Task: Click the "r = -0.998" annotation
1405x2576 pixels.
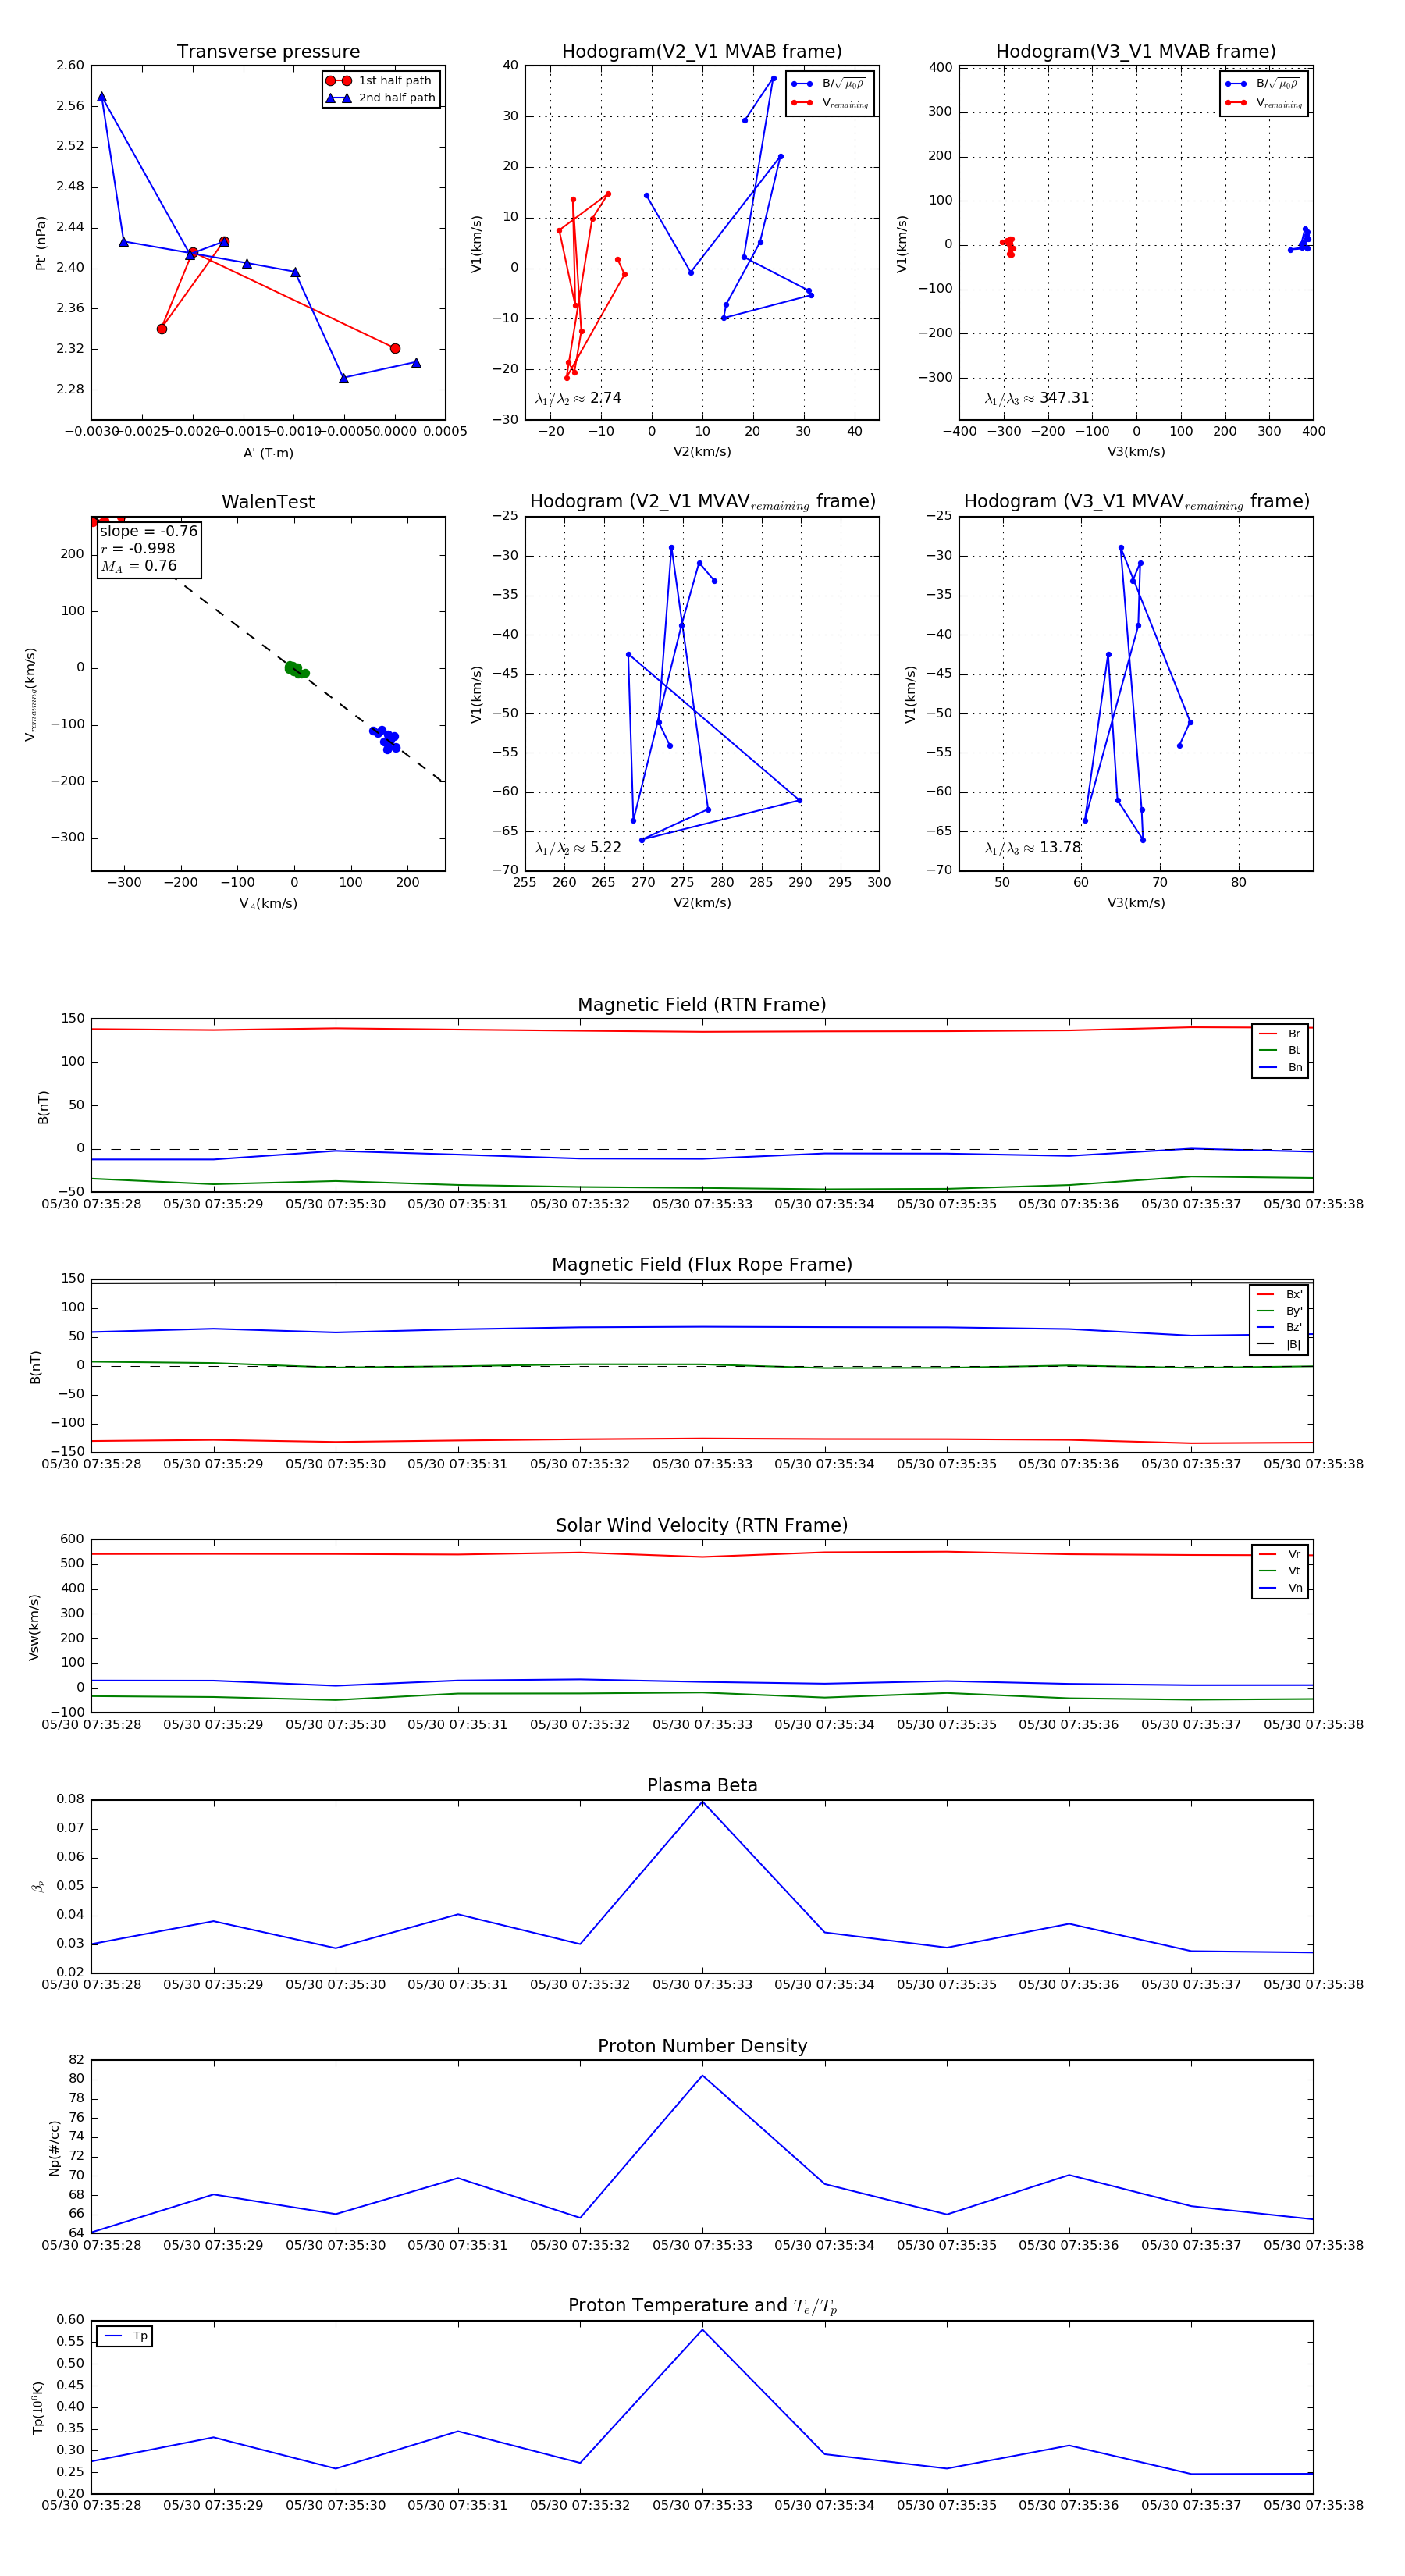Action: (x=138, y=548)
